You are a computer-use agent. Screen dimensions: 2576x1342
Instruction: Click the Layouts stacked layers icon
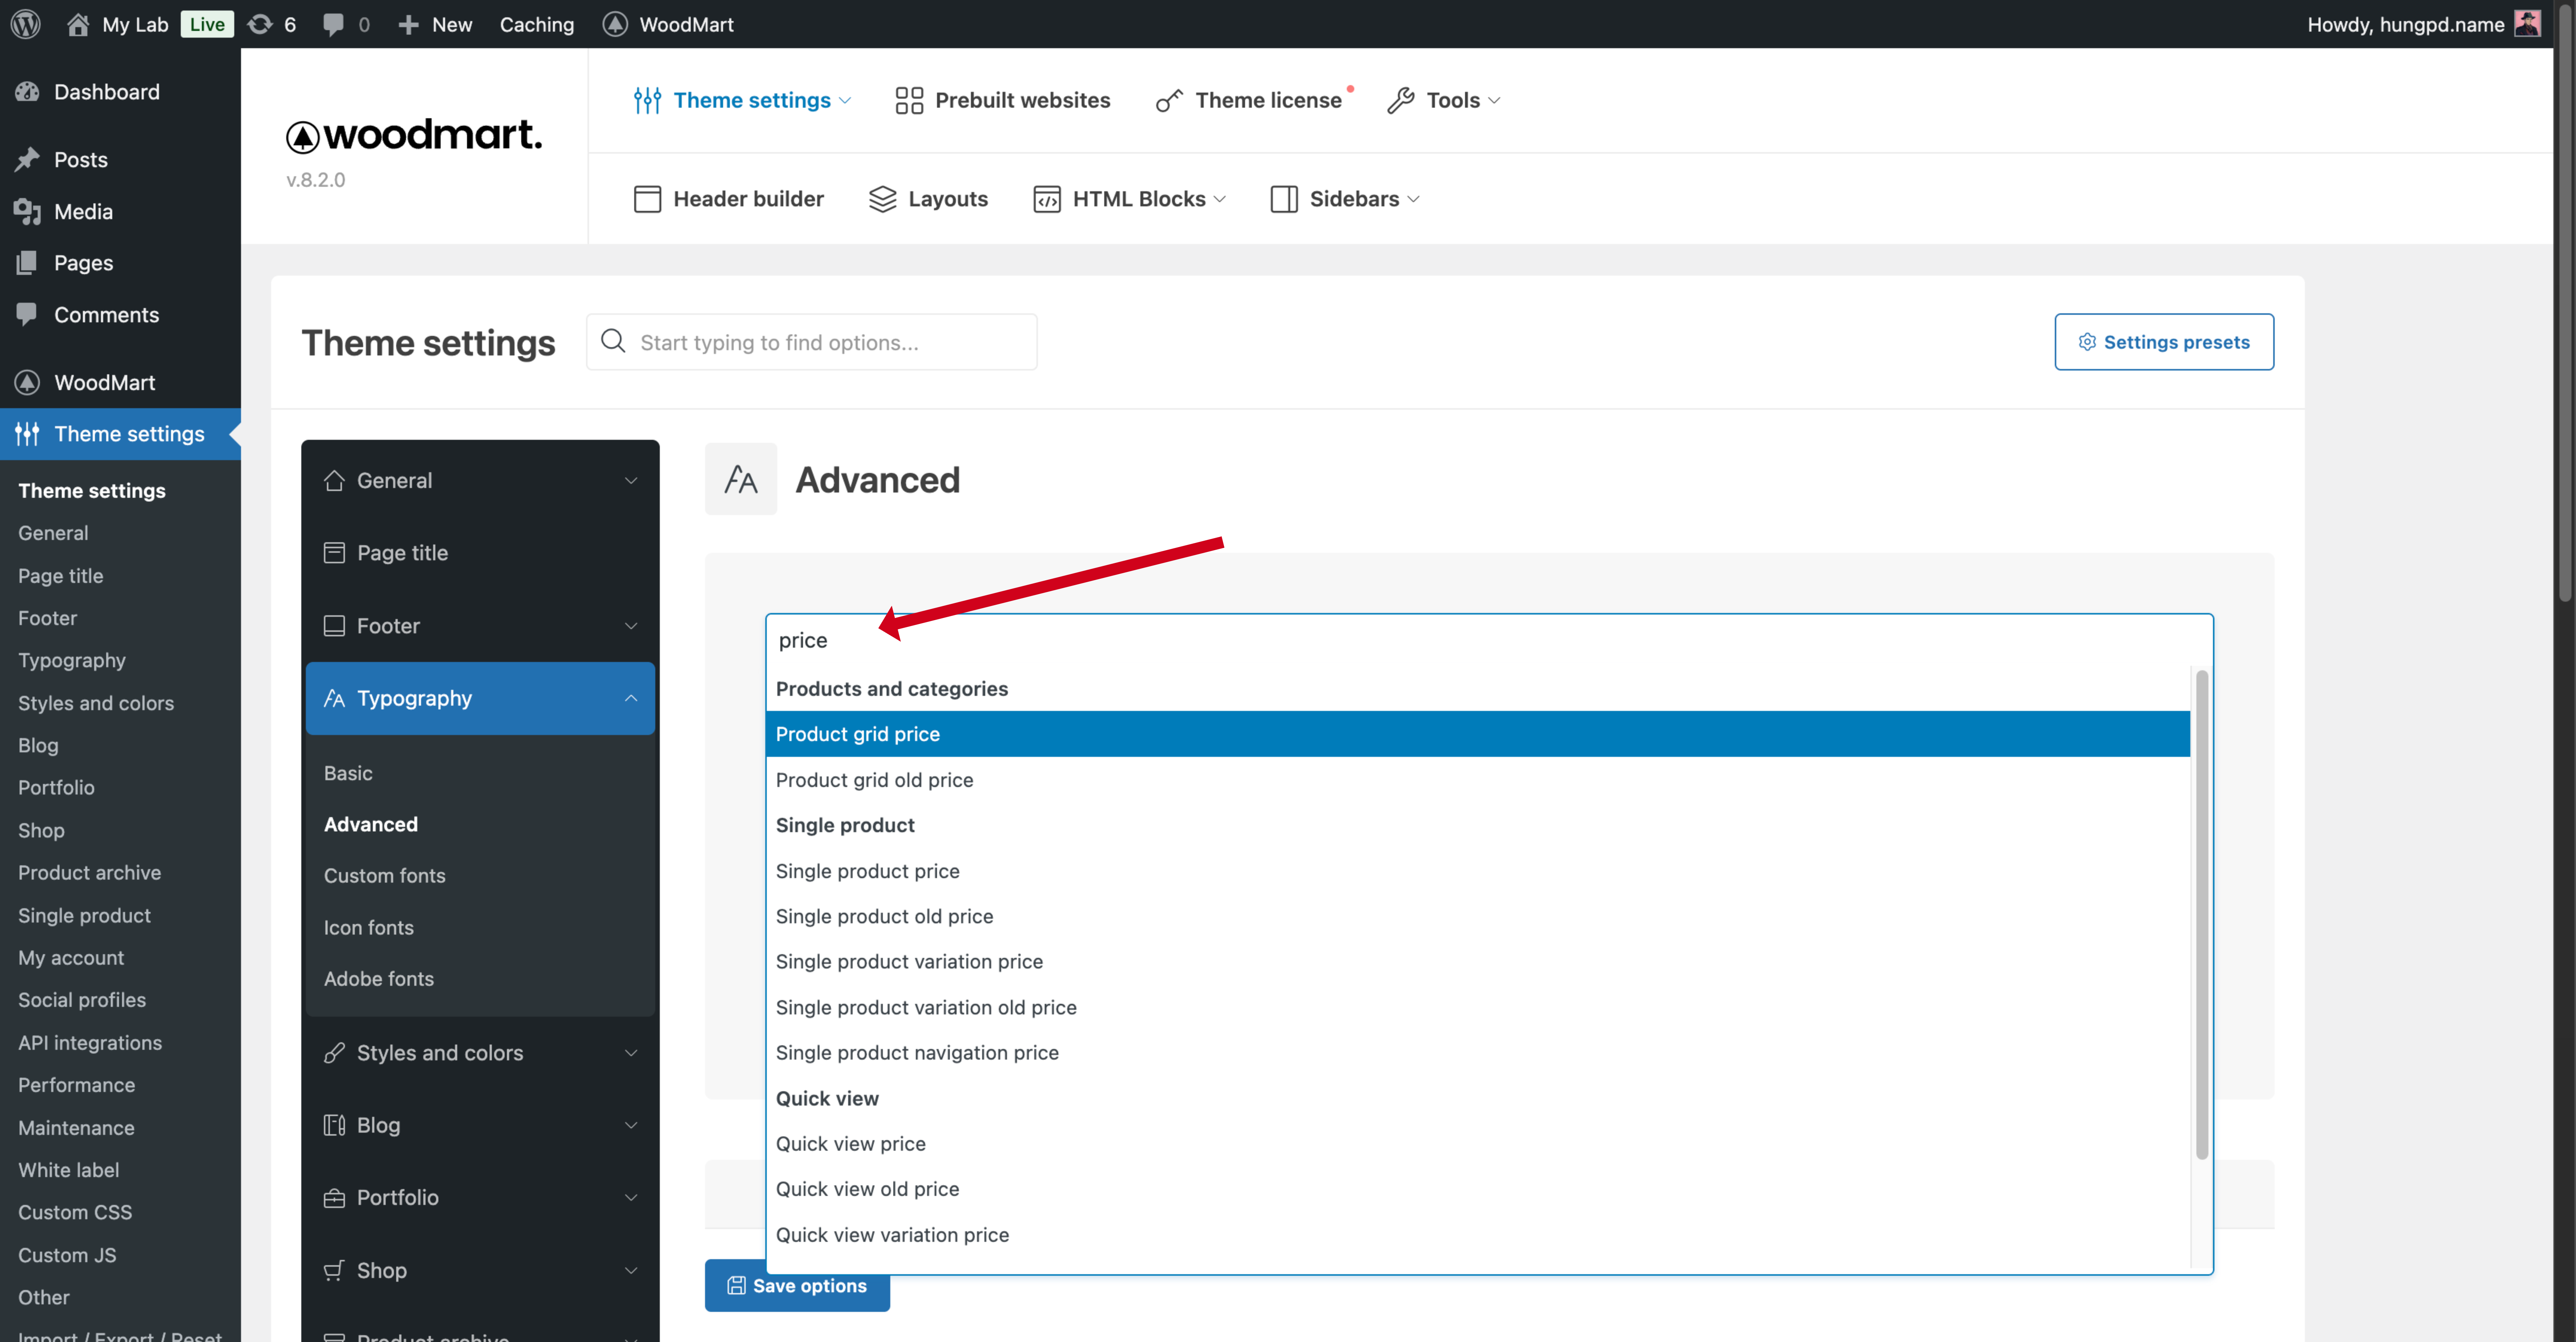point(883,199)
